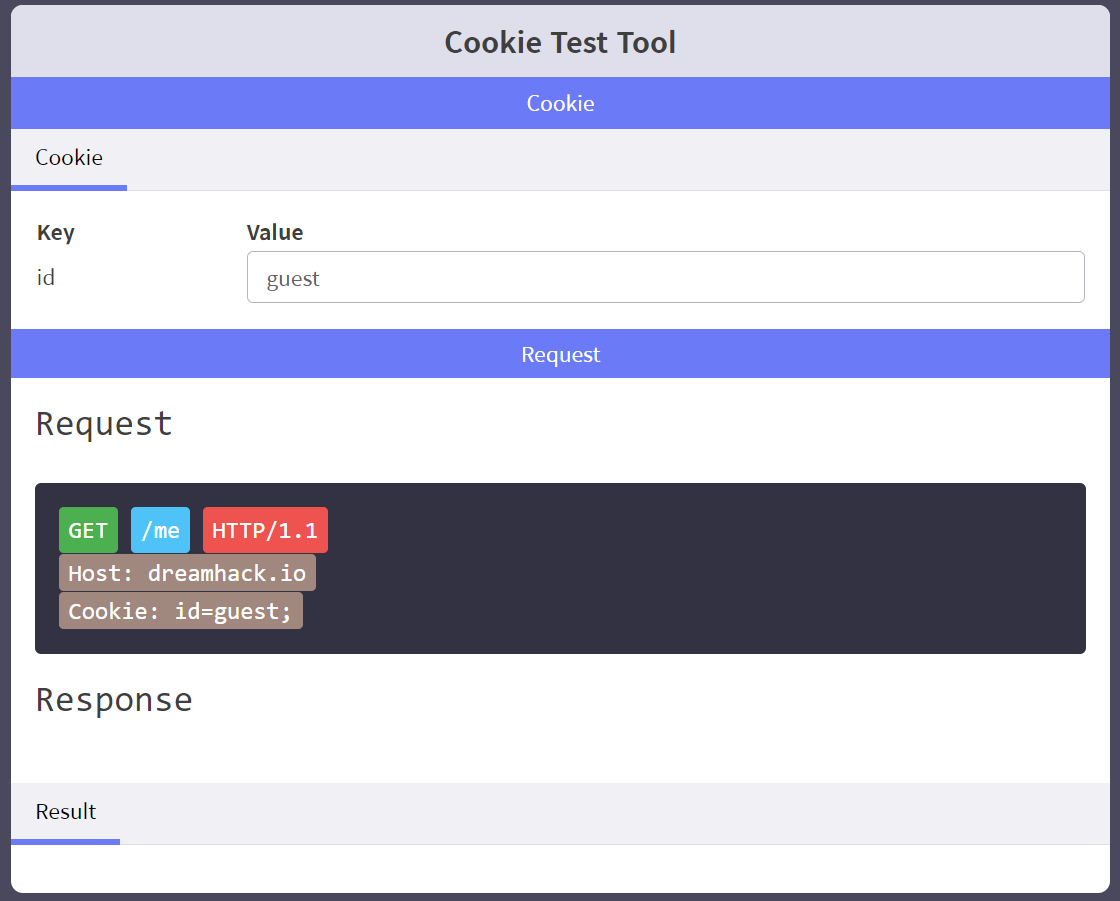Screen dimensions: 1120x901
Task: Click the Value column label
Action: point(275,233)
